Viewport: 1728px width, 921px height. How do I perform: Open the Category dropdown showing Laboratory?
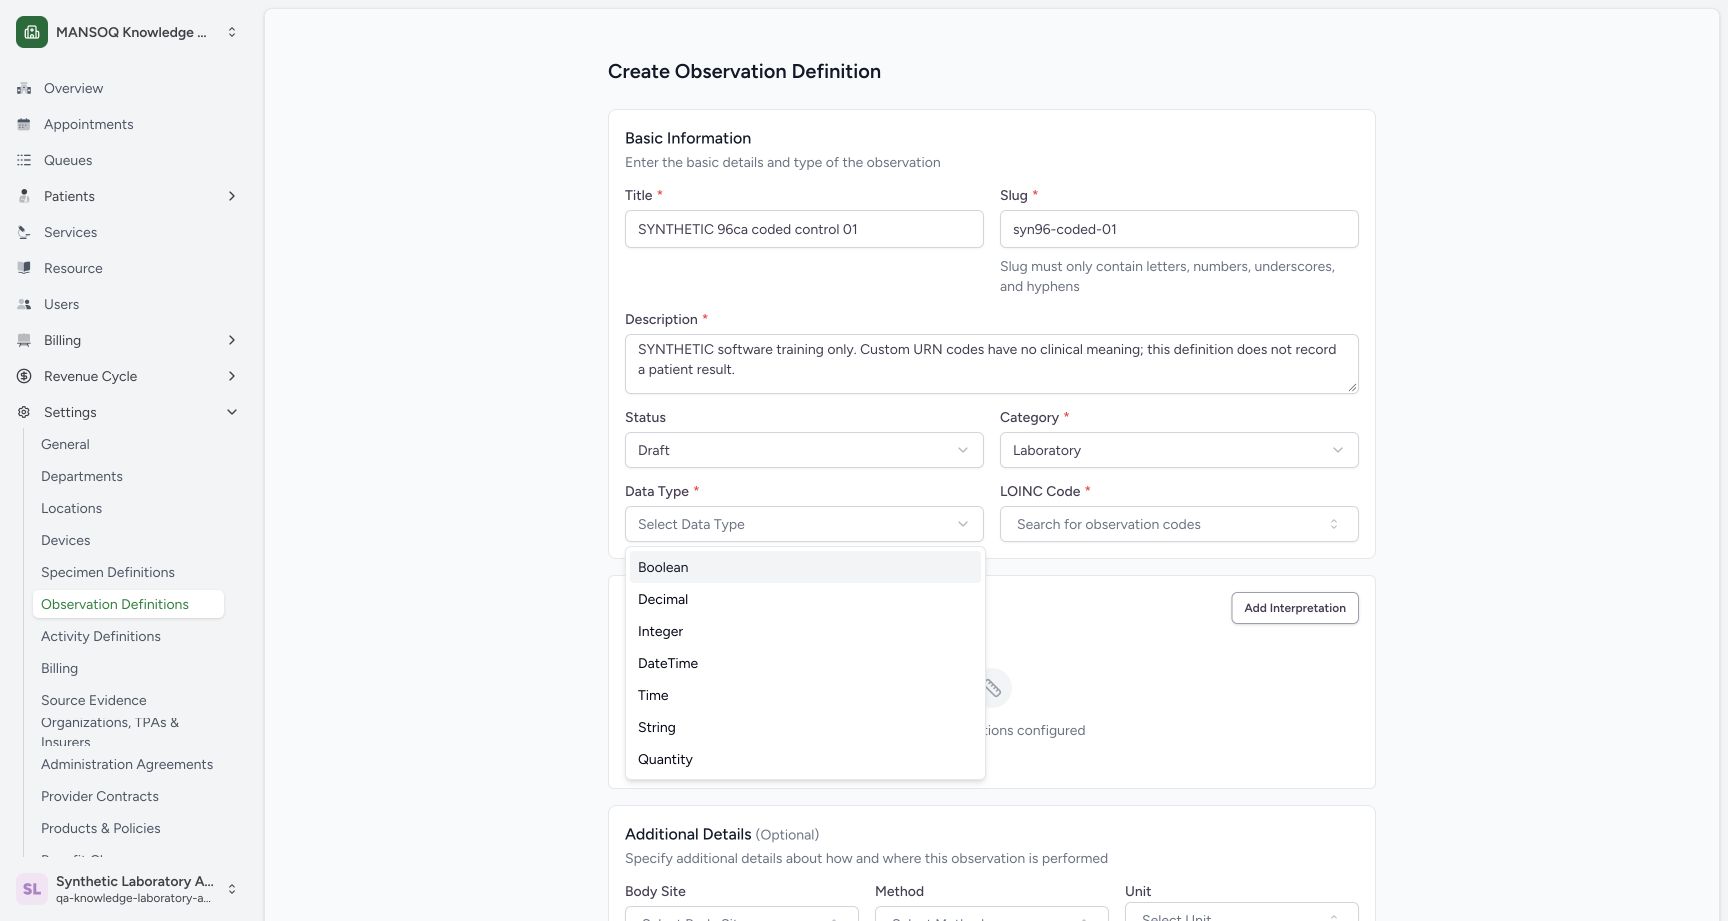1179,450
